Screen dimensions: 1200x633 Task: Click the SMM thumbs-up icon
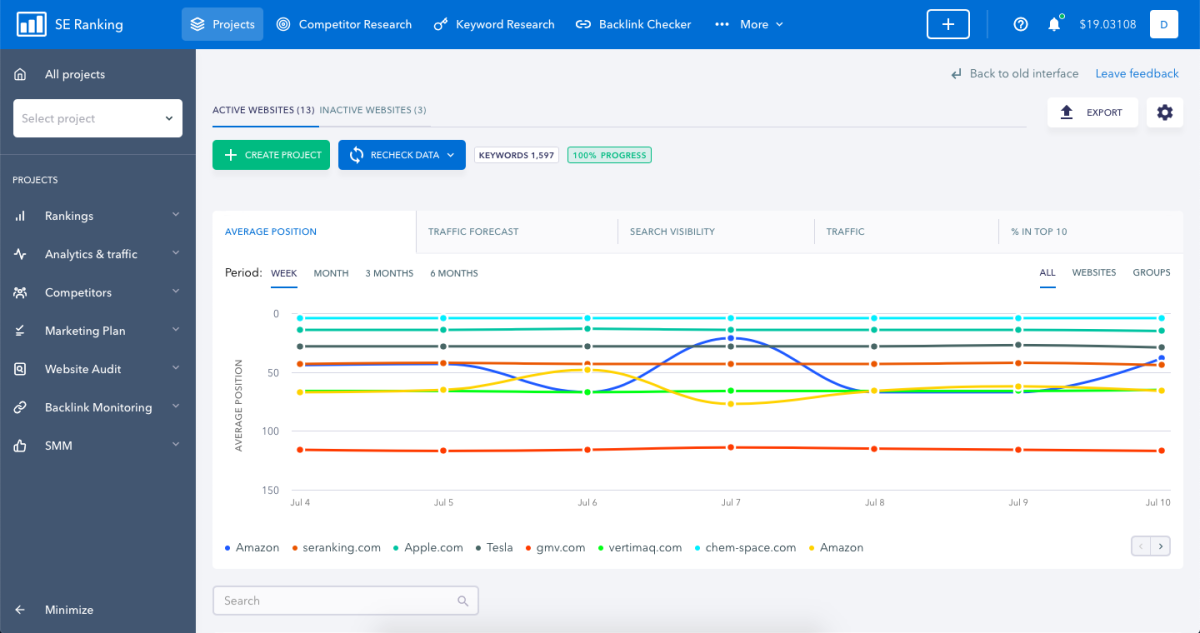[20, 445]
